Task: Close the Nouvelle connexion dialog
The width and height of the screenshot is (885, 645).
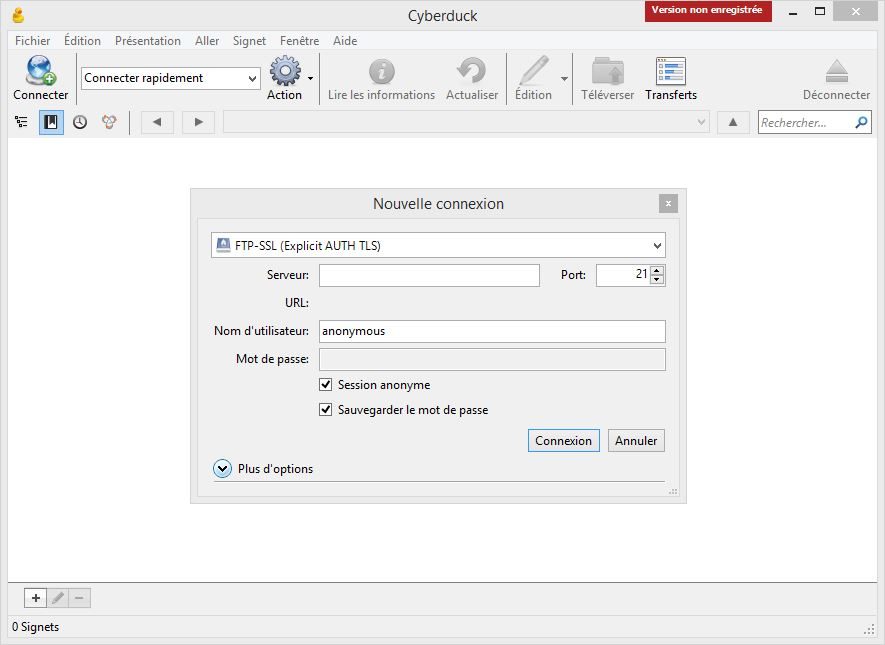Action: pyautogui.click(x=668, y=204)
